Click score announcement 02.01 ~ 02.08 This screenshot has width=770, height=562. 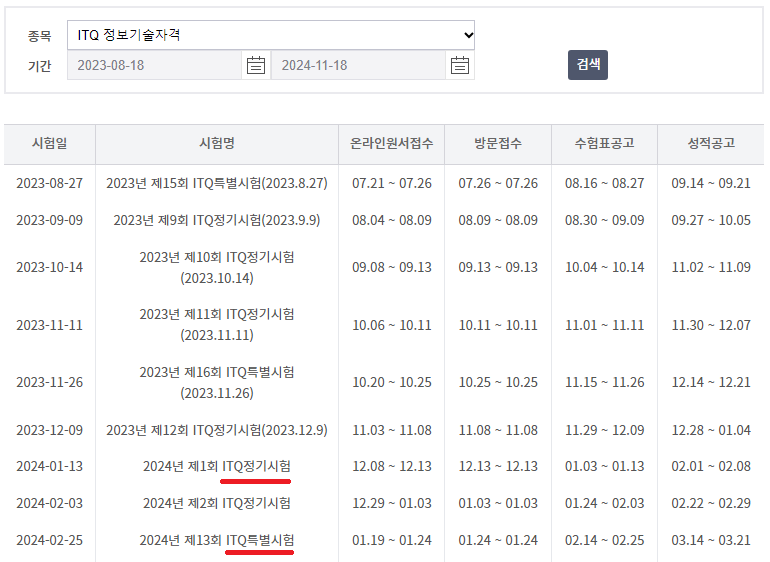click(711, 466)
